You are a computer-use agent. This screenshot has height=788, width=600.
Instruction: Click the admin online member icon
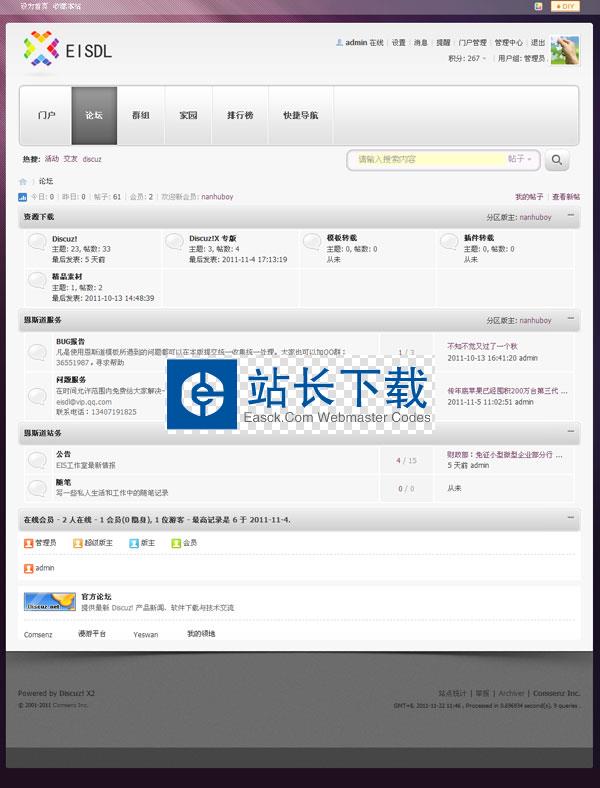pyautogui.click(x=29, y=568)
